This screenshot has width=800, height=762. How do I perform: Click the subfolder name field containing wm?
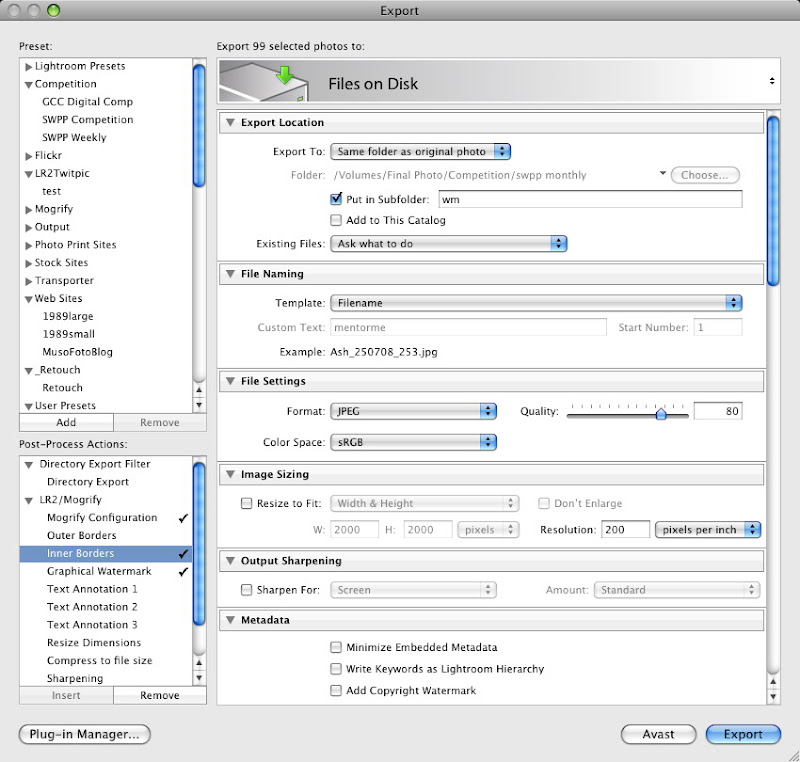[x=590, y=199]
